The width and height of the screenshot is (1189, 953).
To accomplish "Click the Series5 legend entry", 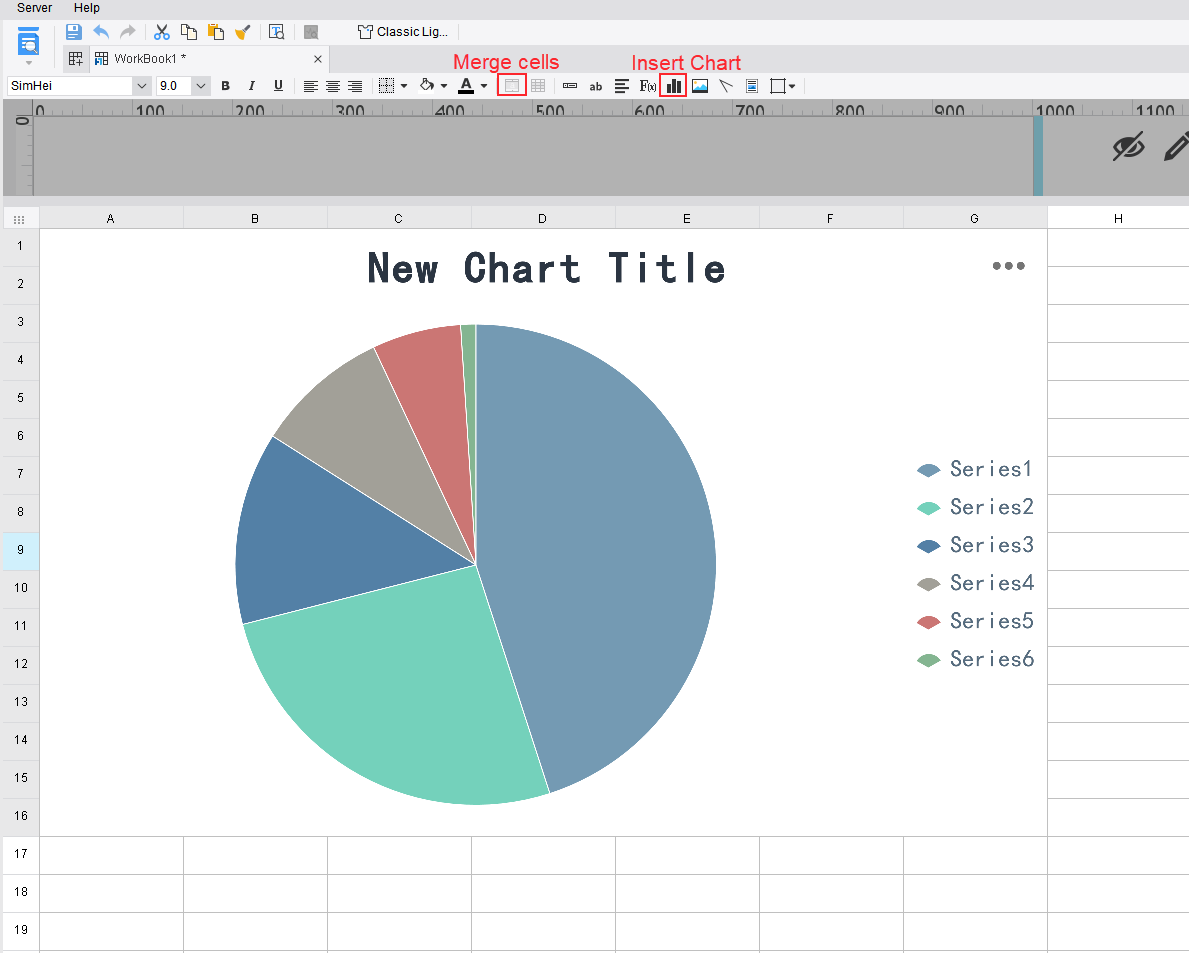I will (975, 621).
